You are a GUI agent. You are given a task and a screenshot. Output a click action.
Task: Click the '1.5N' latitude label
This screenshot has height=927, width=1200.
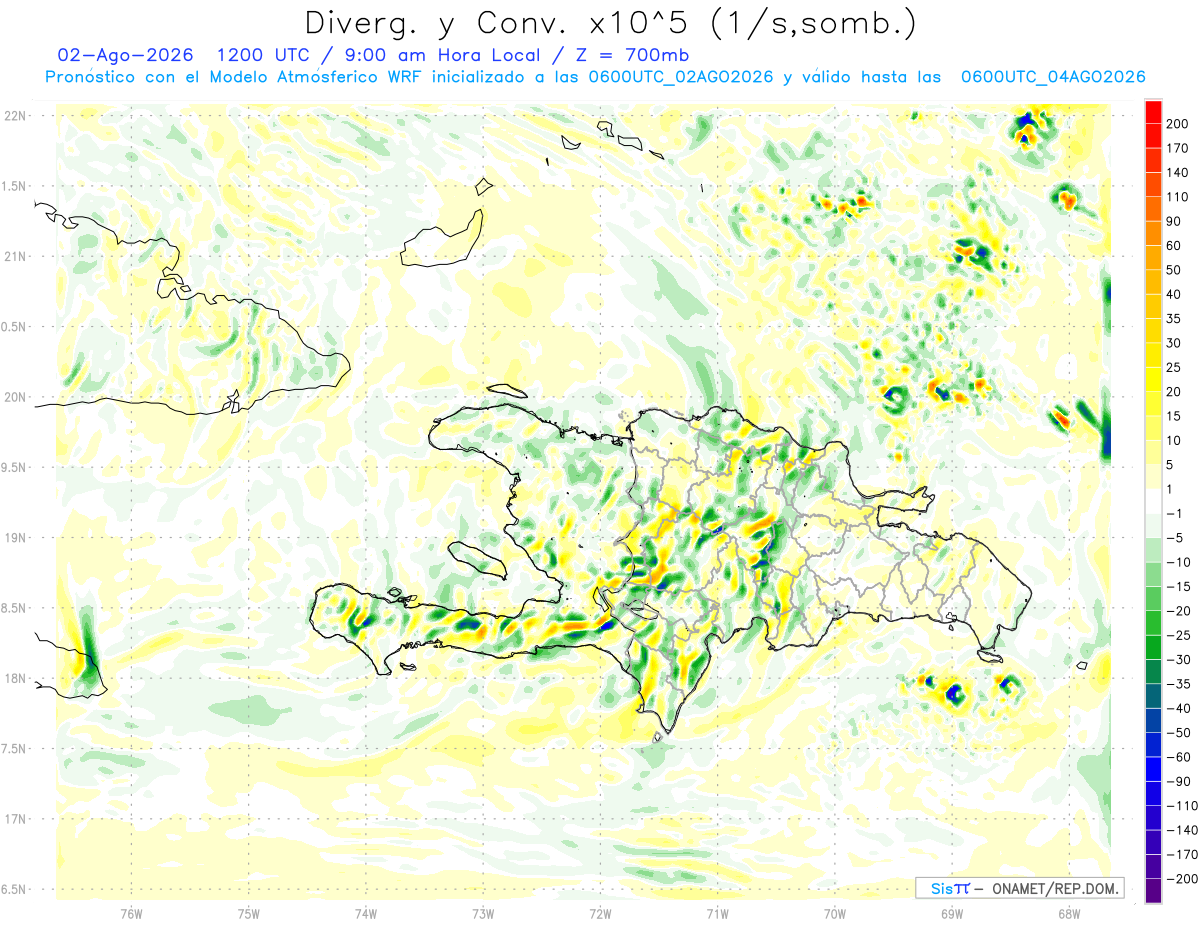[16, 186]
